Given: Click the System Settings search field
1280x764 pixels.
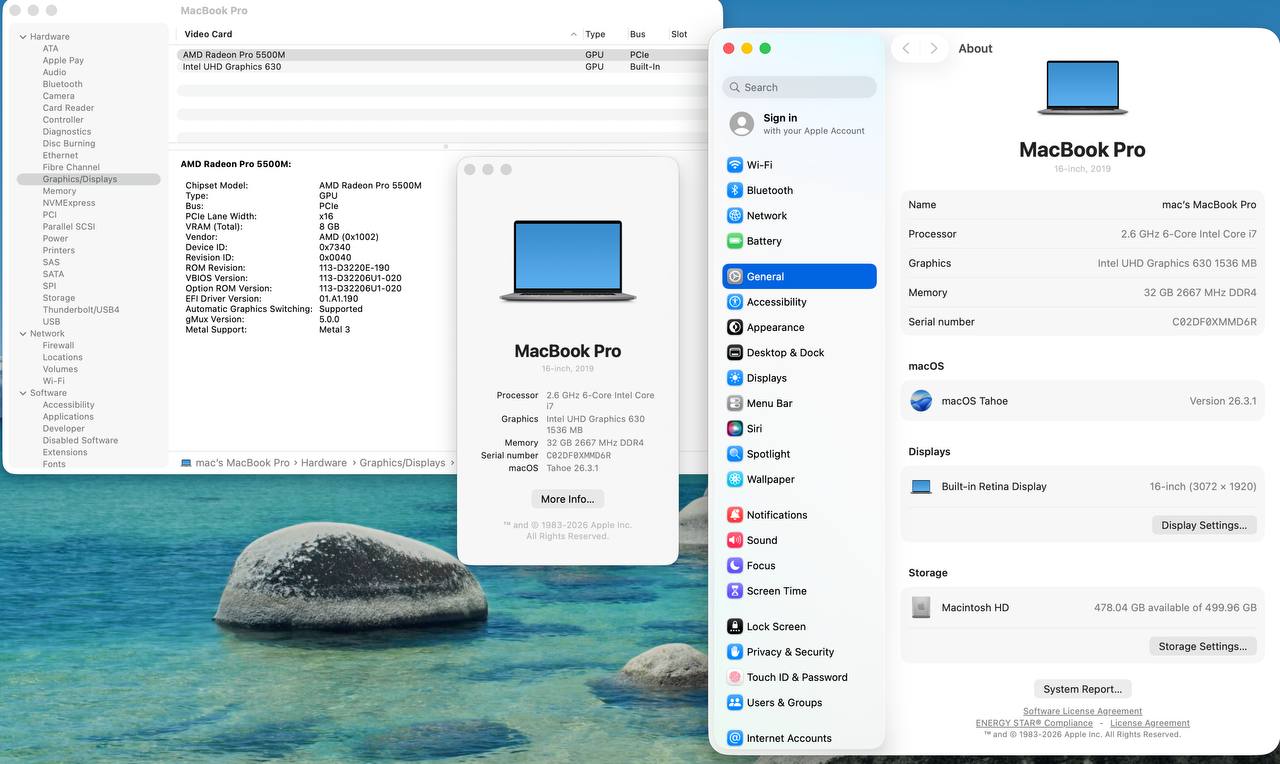Looking at the screenshot, I should tap(799, 87).
